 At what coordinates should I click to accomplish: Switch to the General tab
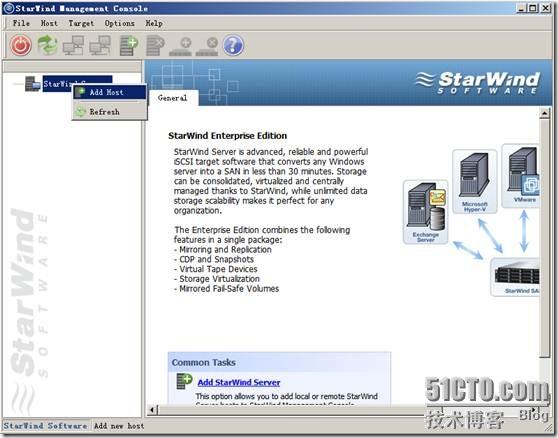coord(173,98)
